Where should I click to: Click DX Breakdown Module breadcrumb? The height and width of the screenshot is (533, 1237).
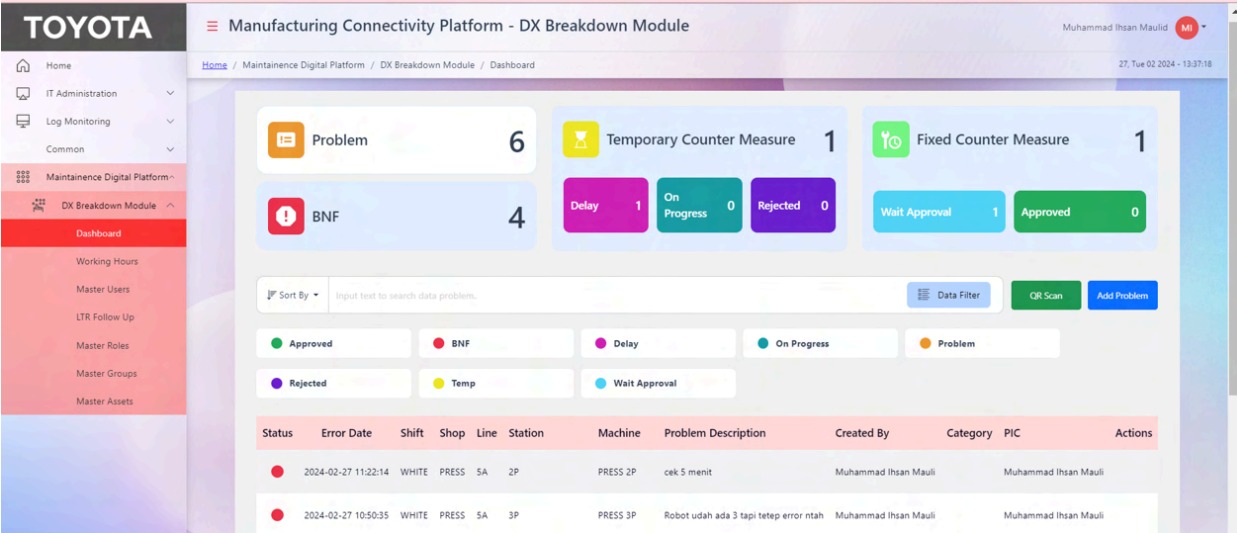tap(427, 65)
